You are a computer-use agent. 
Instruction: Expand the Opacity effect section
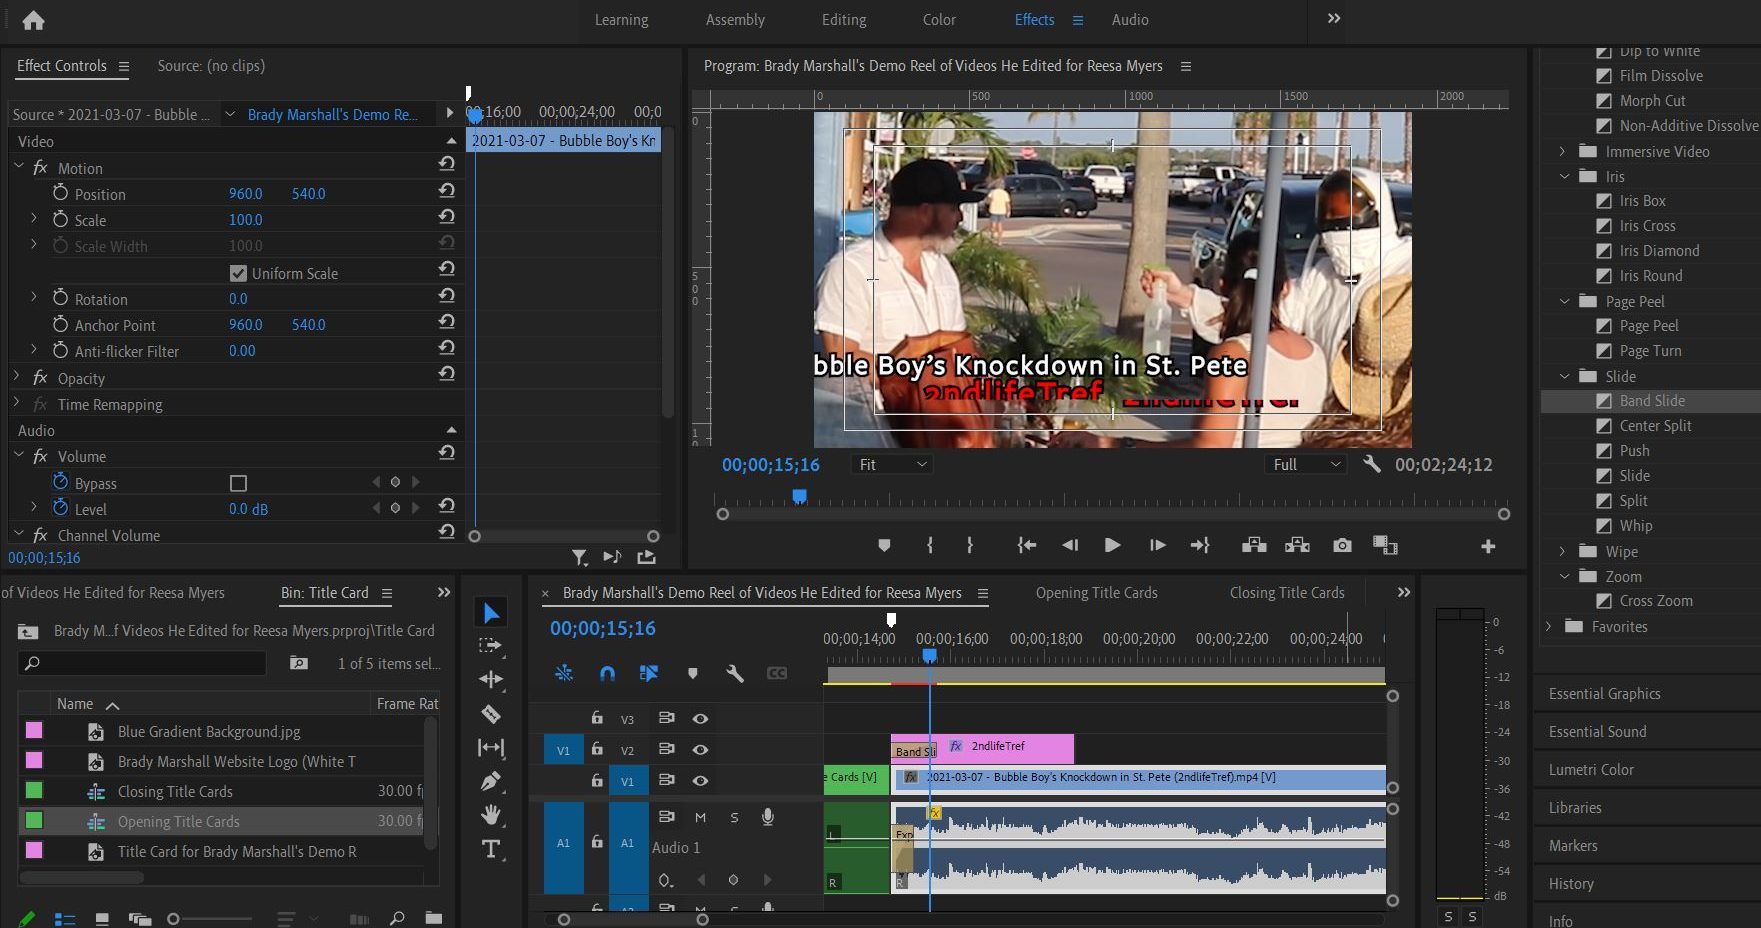point(17,377)
